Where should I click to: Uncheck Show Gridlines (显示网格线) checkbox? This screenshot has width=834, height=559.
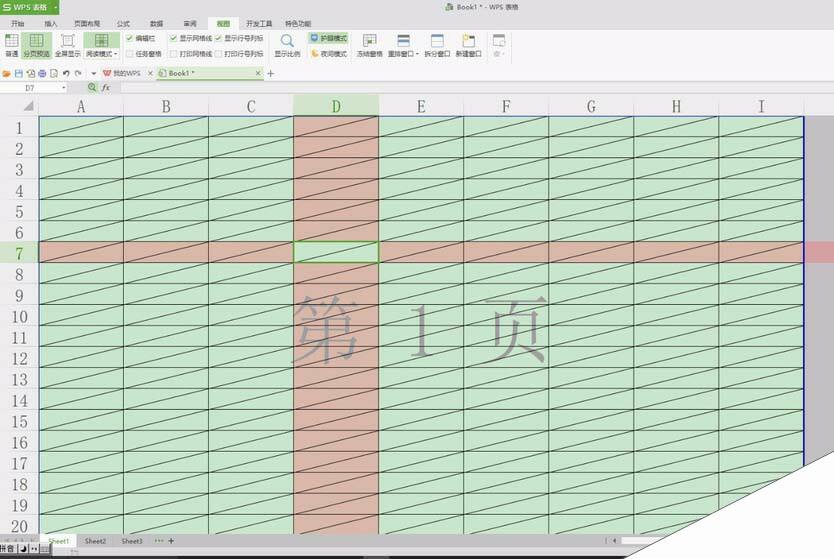point(173,38)
